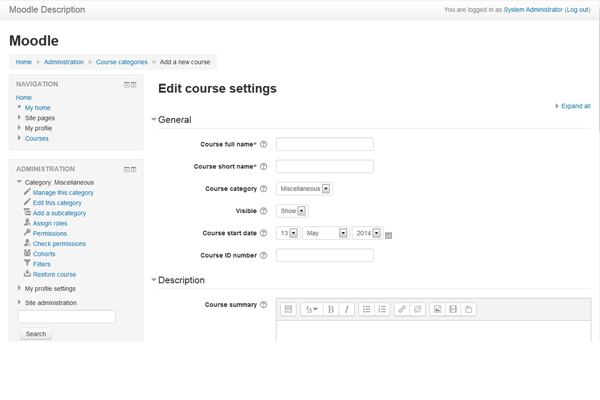
Task: Click the insert link editor icon
Action: point(402,309)
